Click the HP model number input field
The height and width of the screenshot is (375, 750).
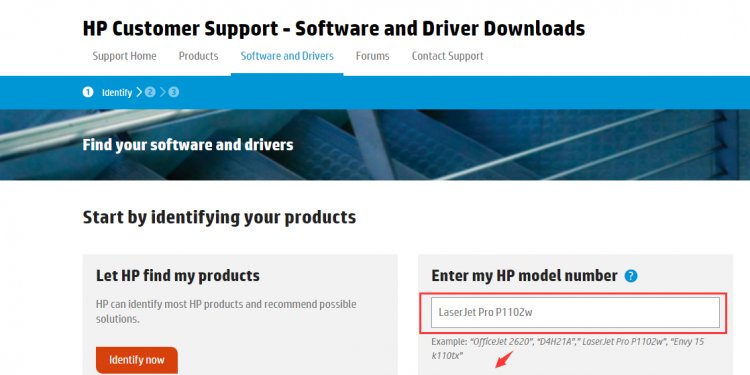point(575,312)
